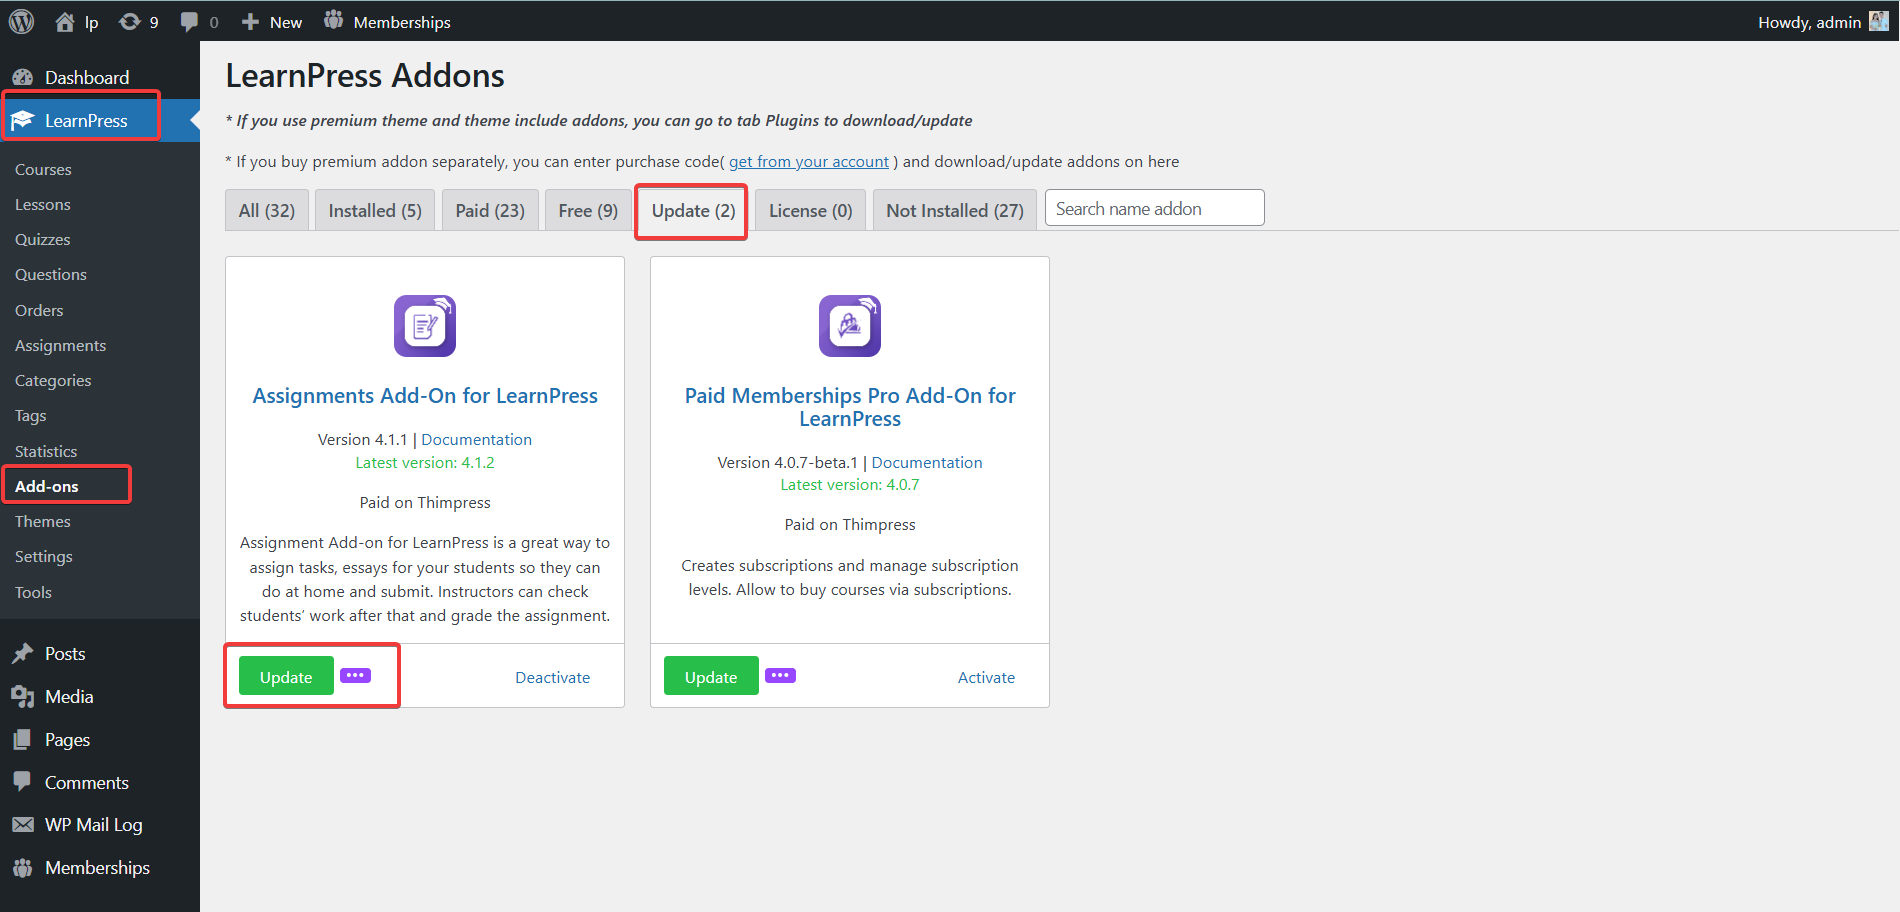Viewport: 1900px width, 912px height.
Task: Open LearnPress Settings in the sidebar
Action: click(x=44, y=556)
